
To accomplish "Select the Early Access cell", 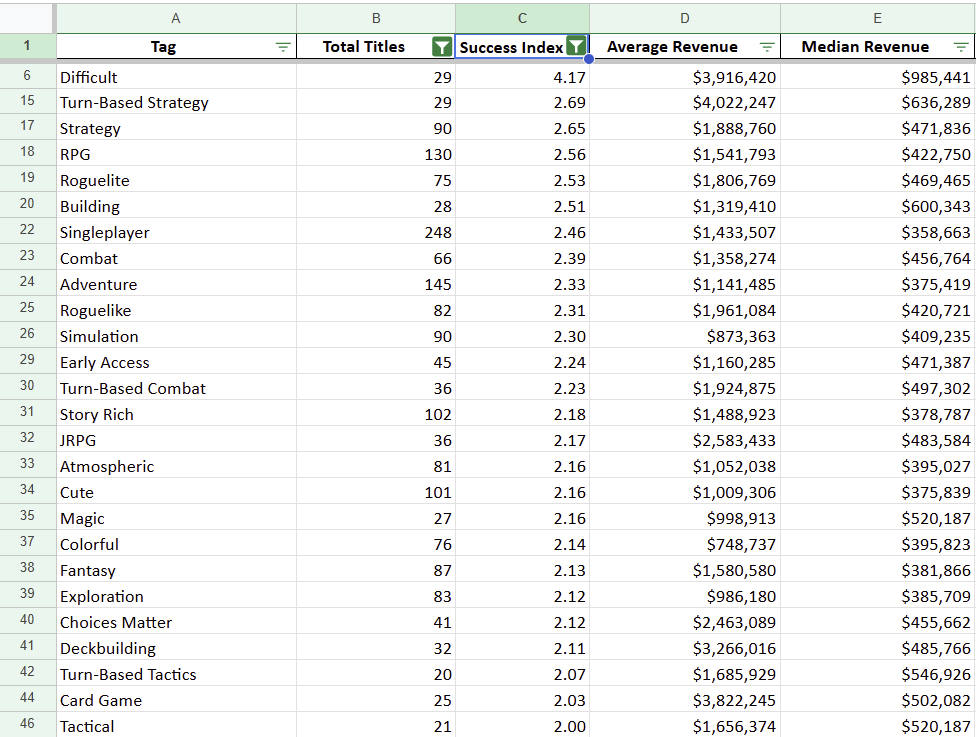I will pos(176,362).
